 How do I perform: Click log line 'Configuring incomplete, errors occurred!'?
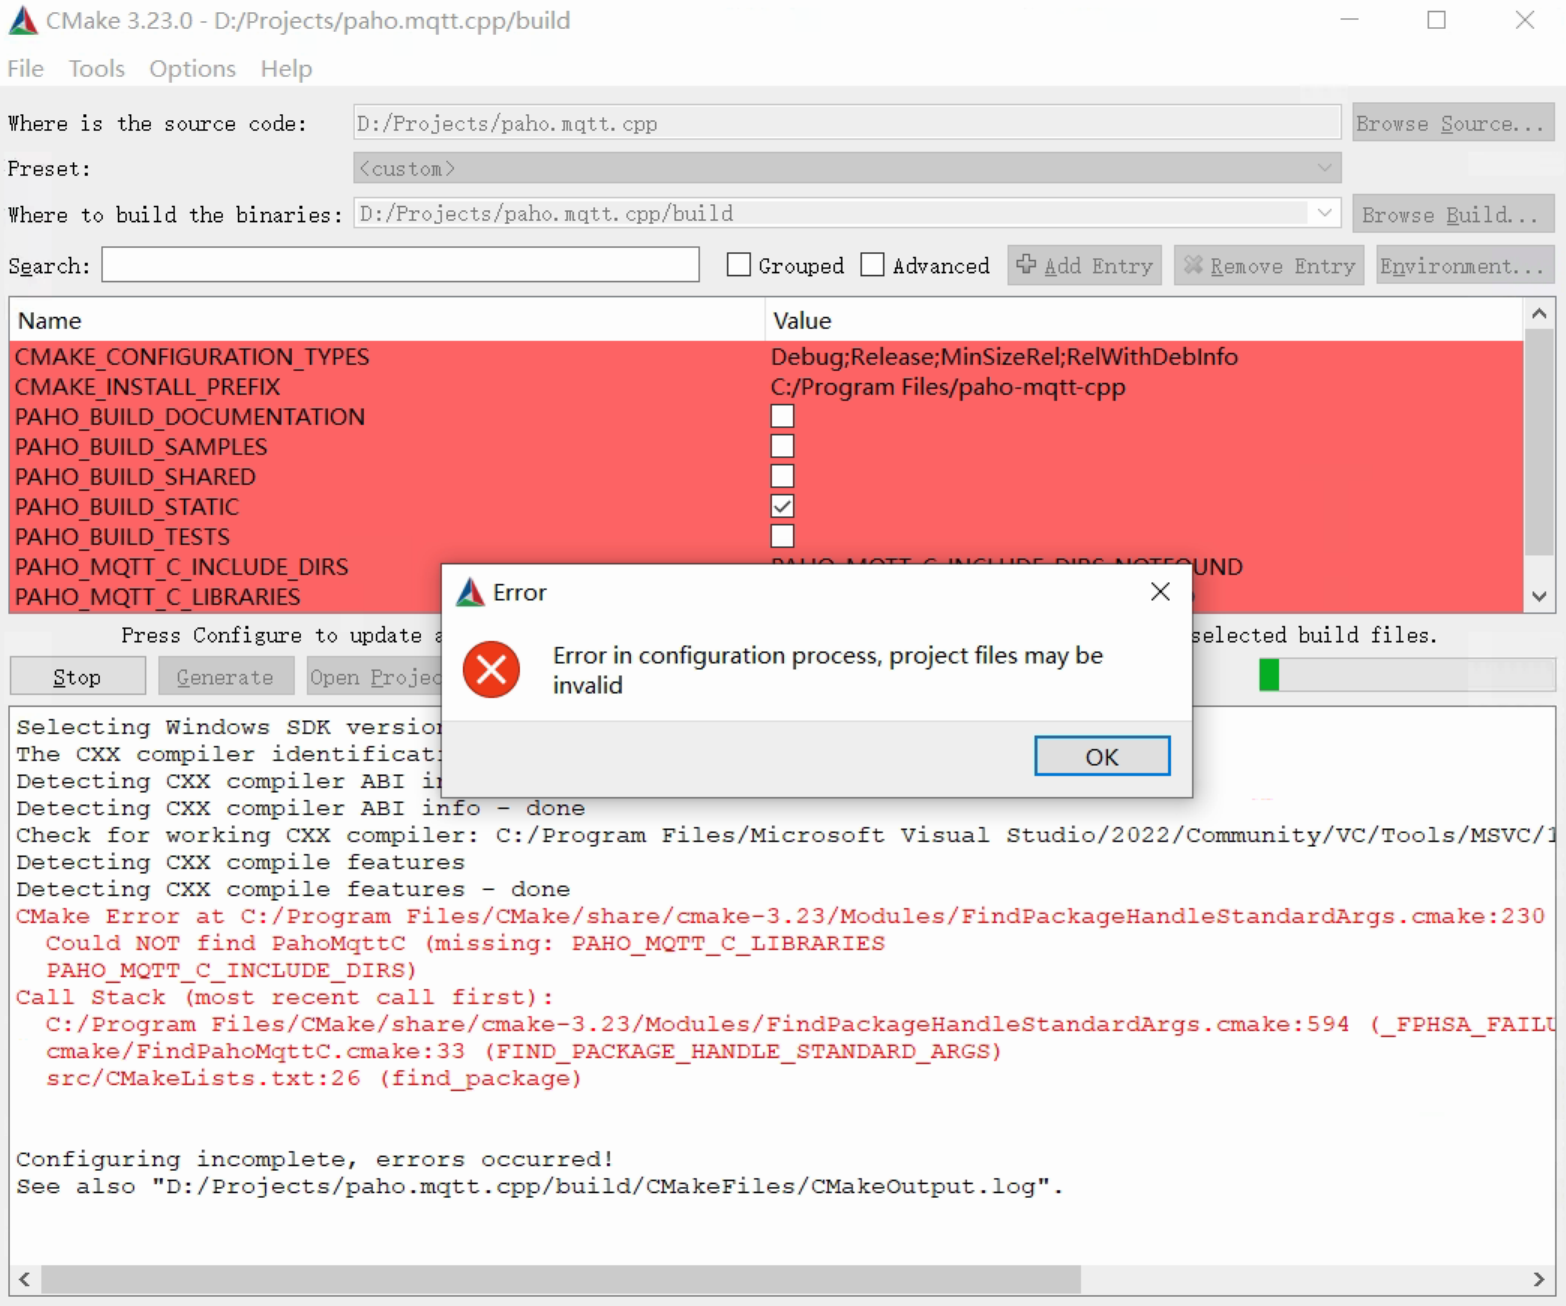(314, 1159)
